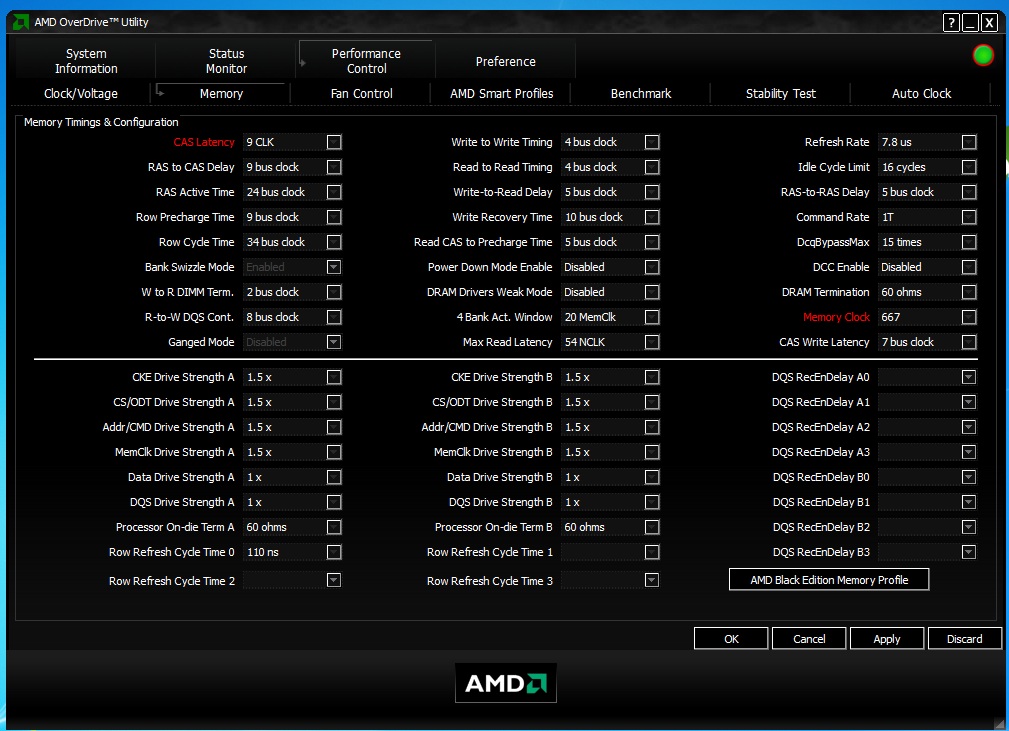Image resolution: width=1009 pixels, height=731 pixels.
Task: Expand the W to R DIMM Term. dropdown
Action: tap(334, 292)
